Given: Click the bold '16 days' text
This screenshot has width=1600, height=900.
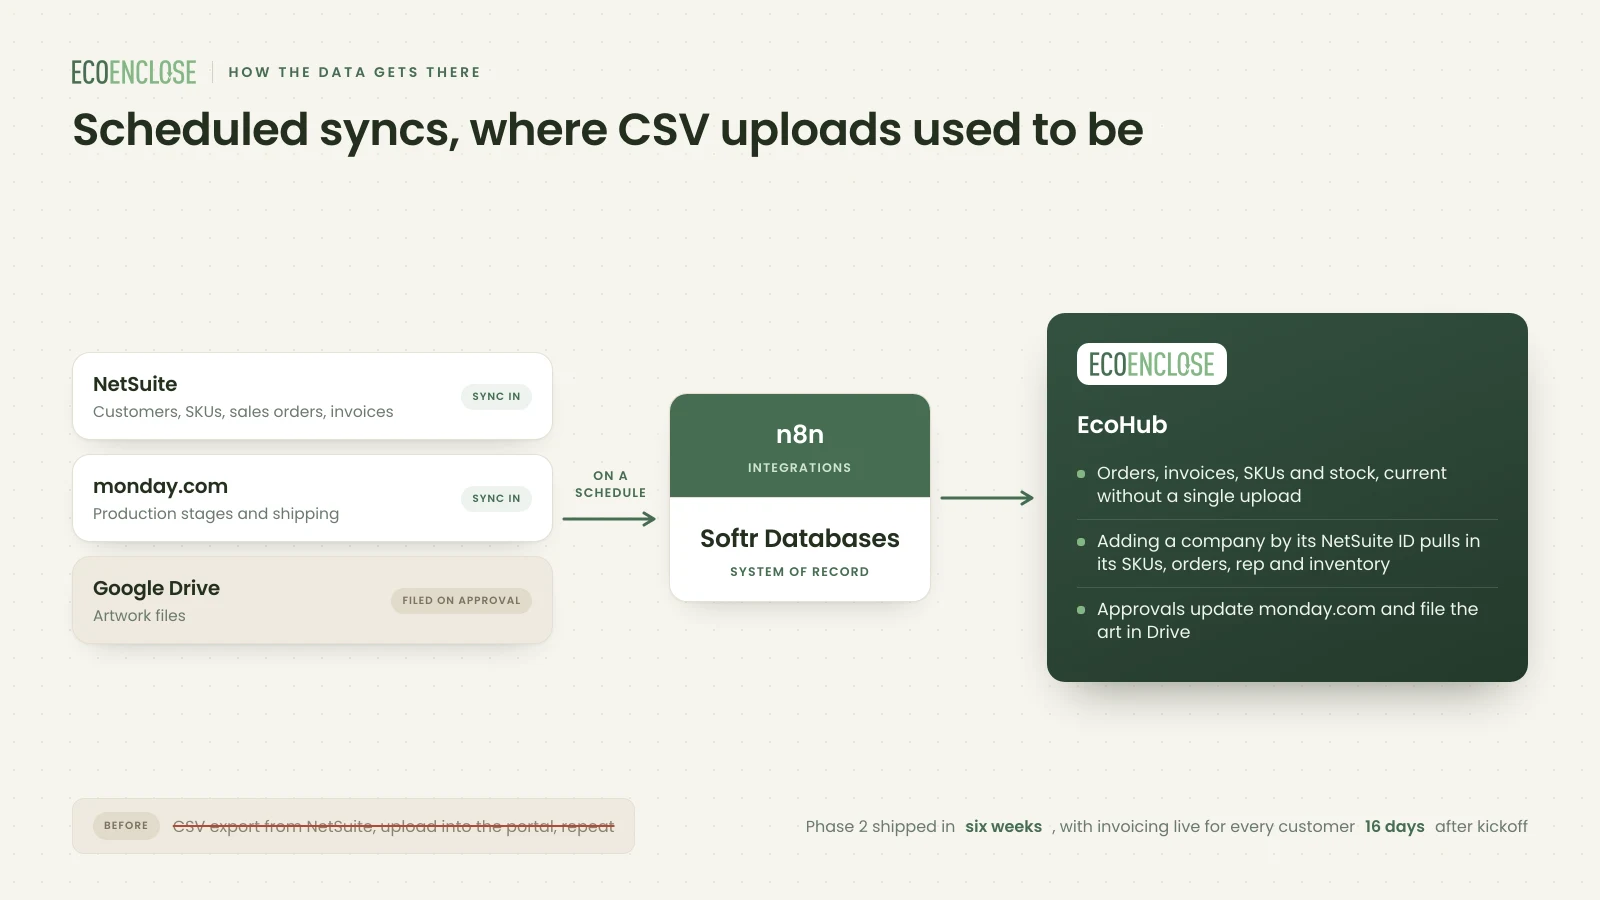Looking at the screenshot, I should pos(1394,827).
